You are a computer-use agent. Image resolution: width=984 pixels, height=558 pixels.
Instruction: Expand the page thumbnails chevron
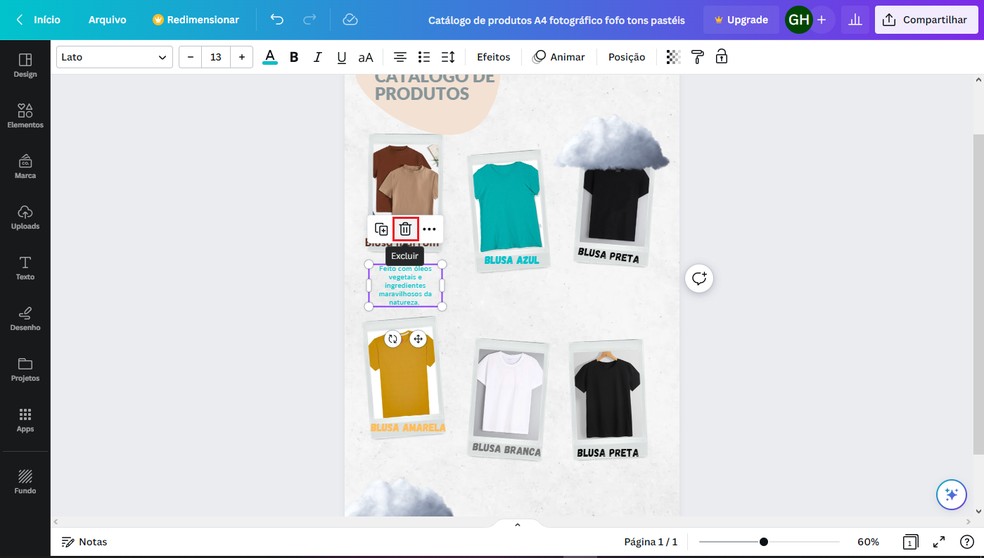(517, 525)
